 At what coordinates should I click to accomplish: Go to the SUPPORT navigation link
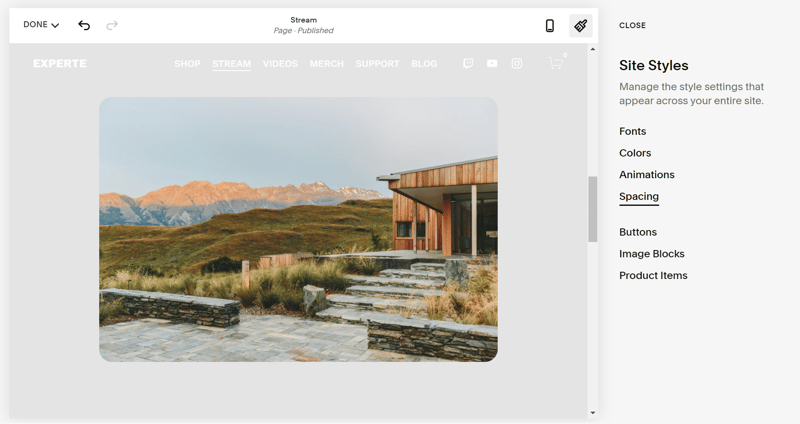pyautogui.click(x=378, y=64)
